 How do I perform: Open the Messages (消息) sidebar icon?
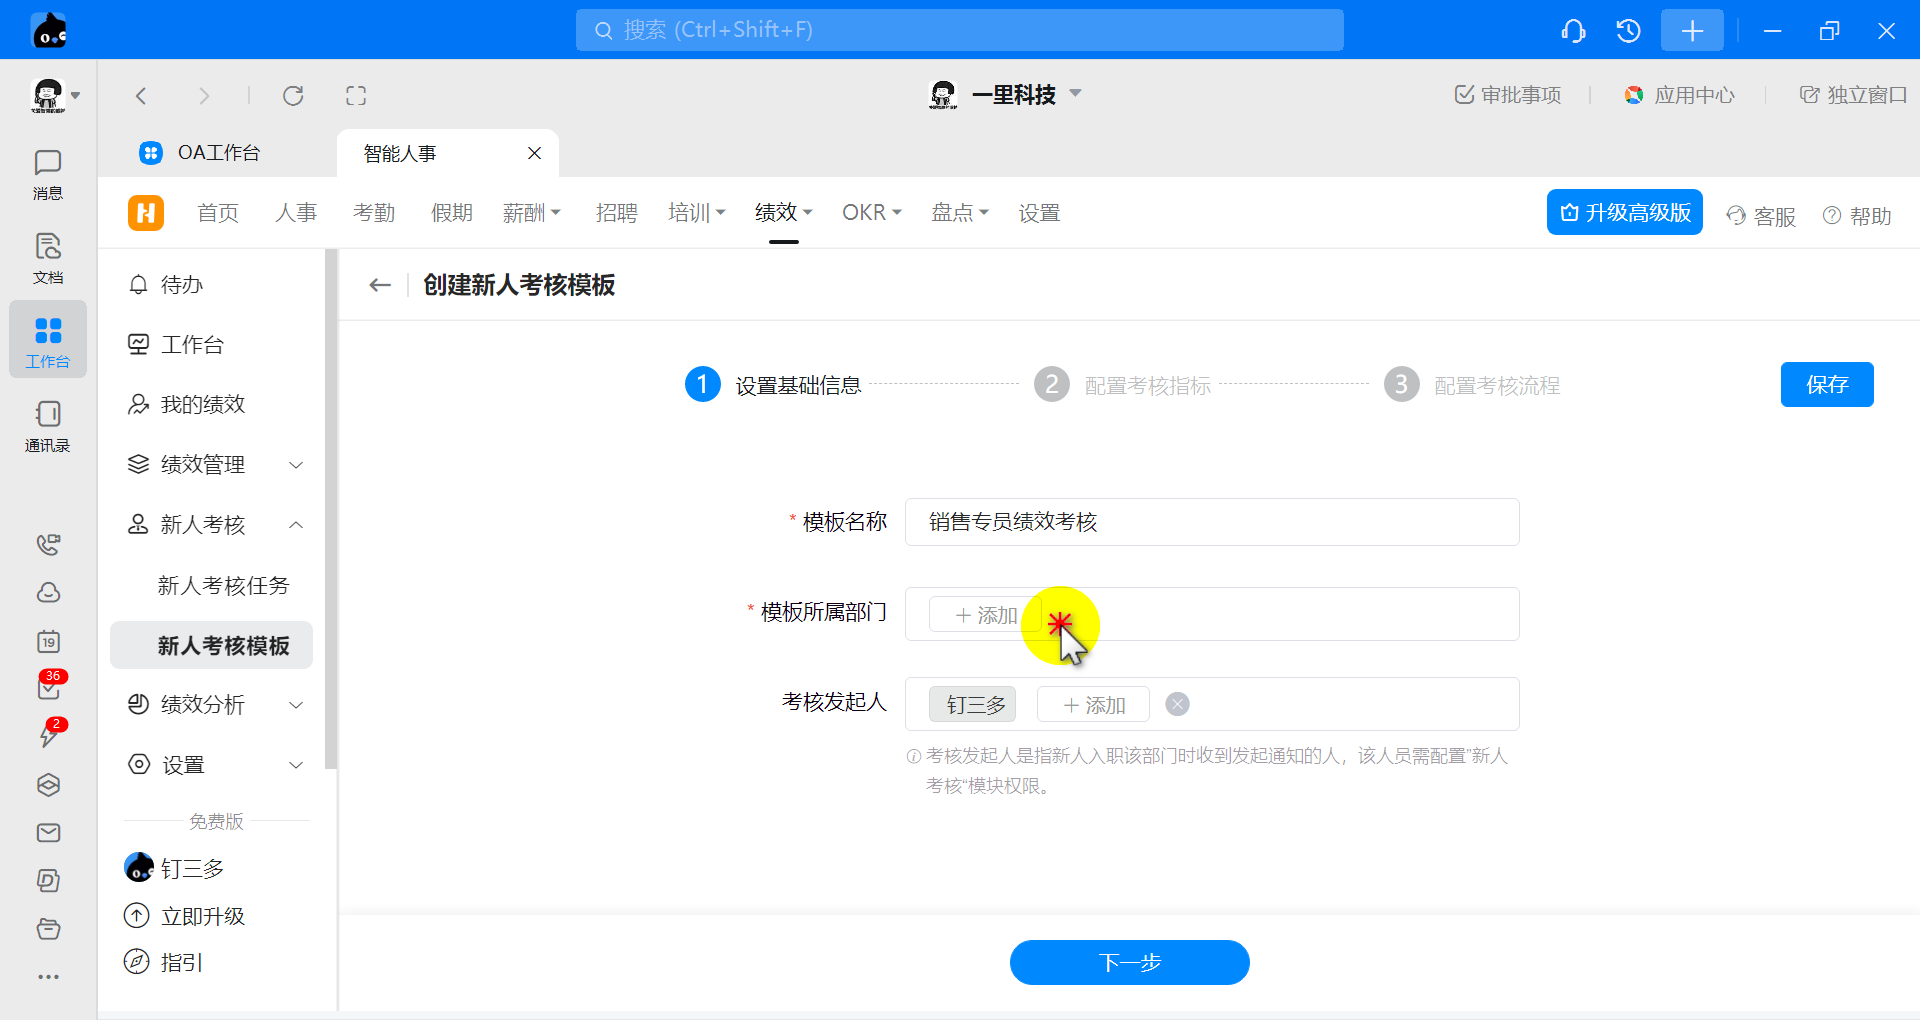coord(47,174)
